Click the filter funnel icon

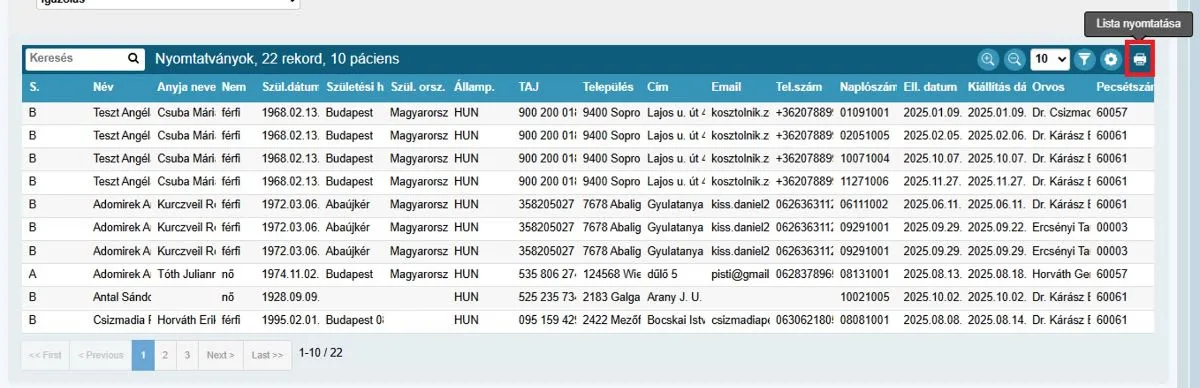(x=1084, y=59)
